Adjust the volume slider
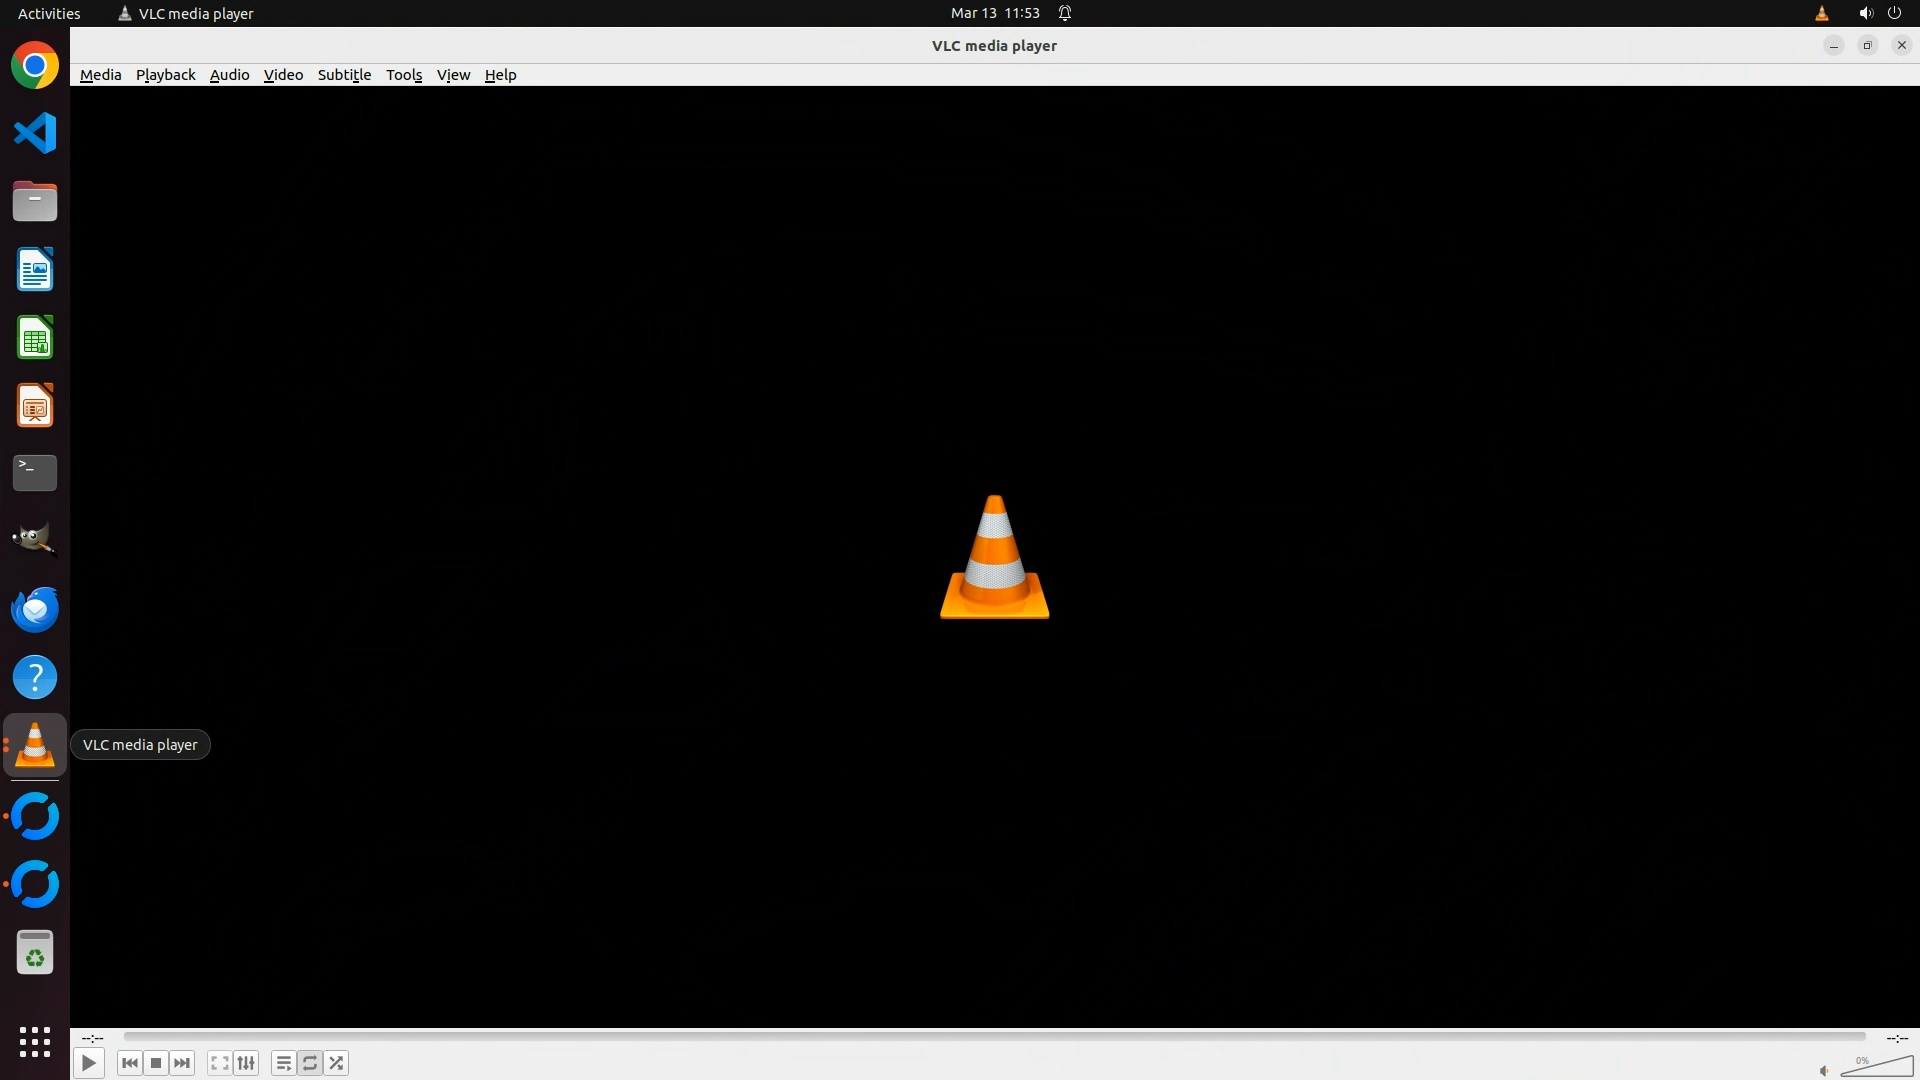Viewport: 1920px width, 1080px height. tap(1877, 1068)
